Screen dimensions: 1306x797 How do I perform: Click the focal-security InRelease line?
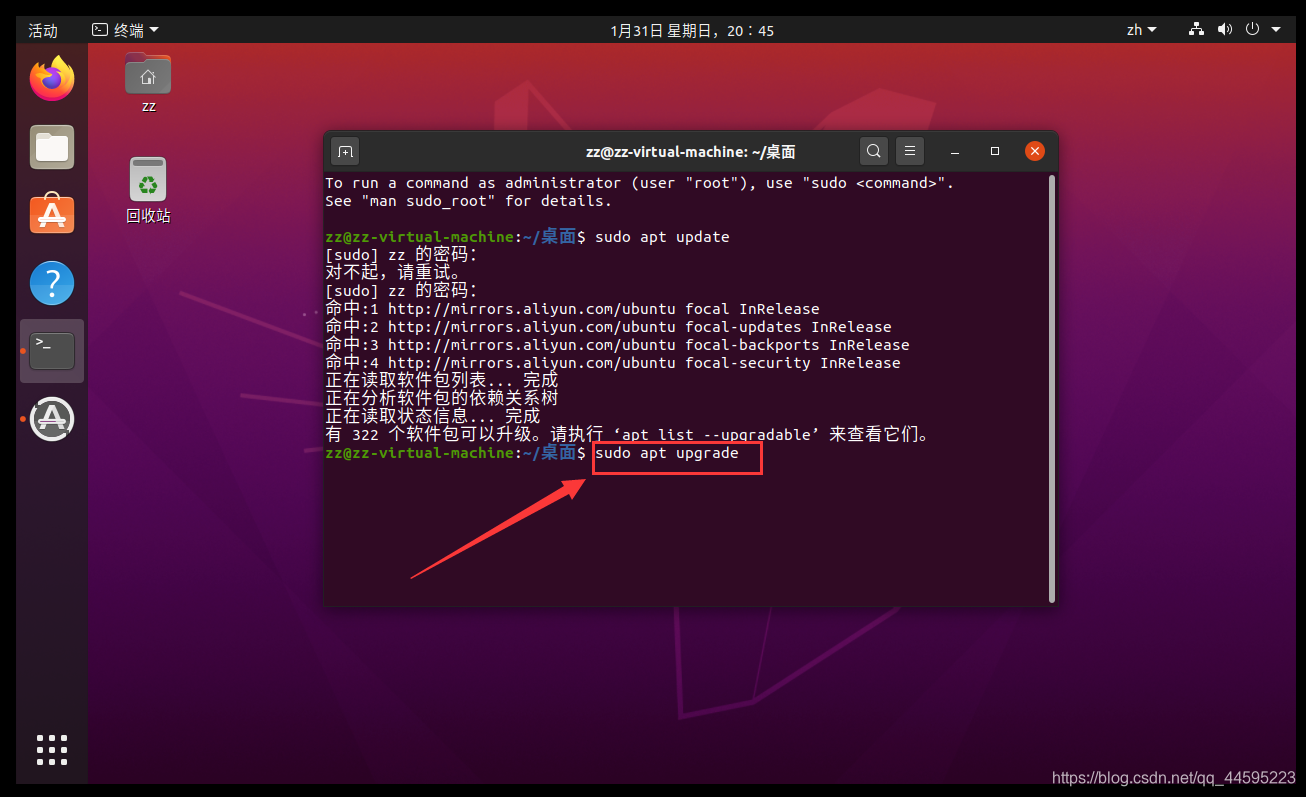click(x=613, y=363)
